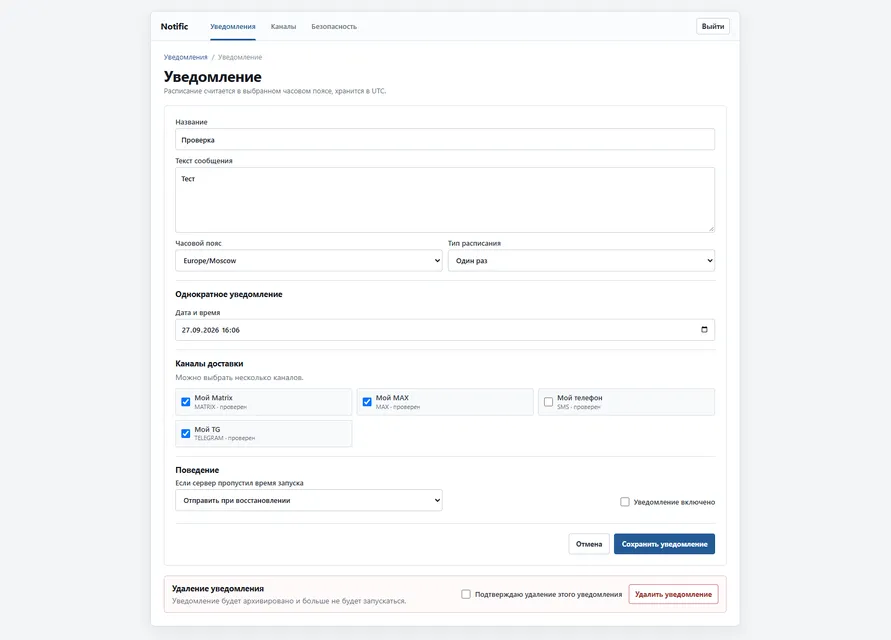
Task: Enable the Мой телефон SMS channel
Action: coord(548,402)
